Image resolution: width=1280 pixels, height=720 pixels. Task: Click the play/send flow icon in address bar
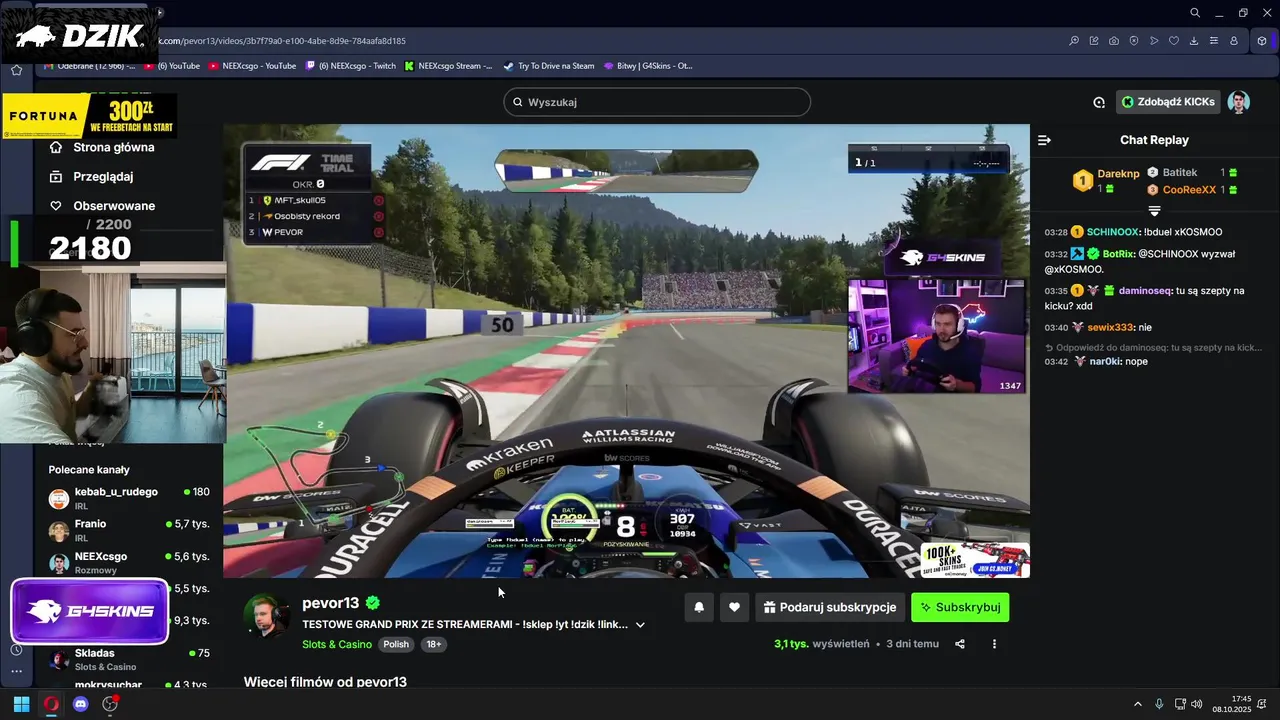tap(1154, 41)
